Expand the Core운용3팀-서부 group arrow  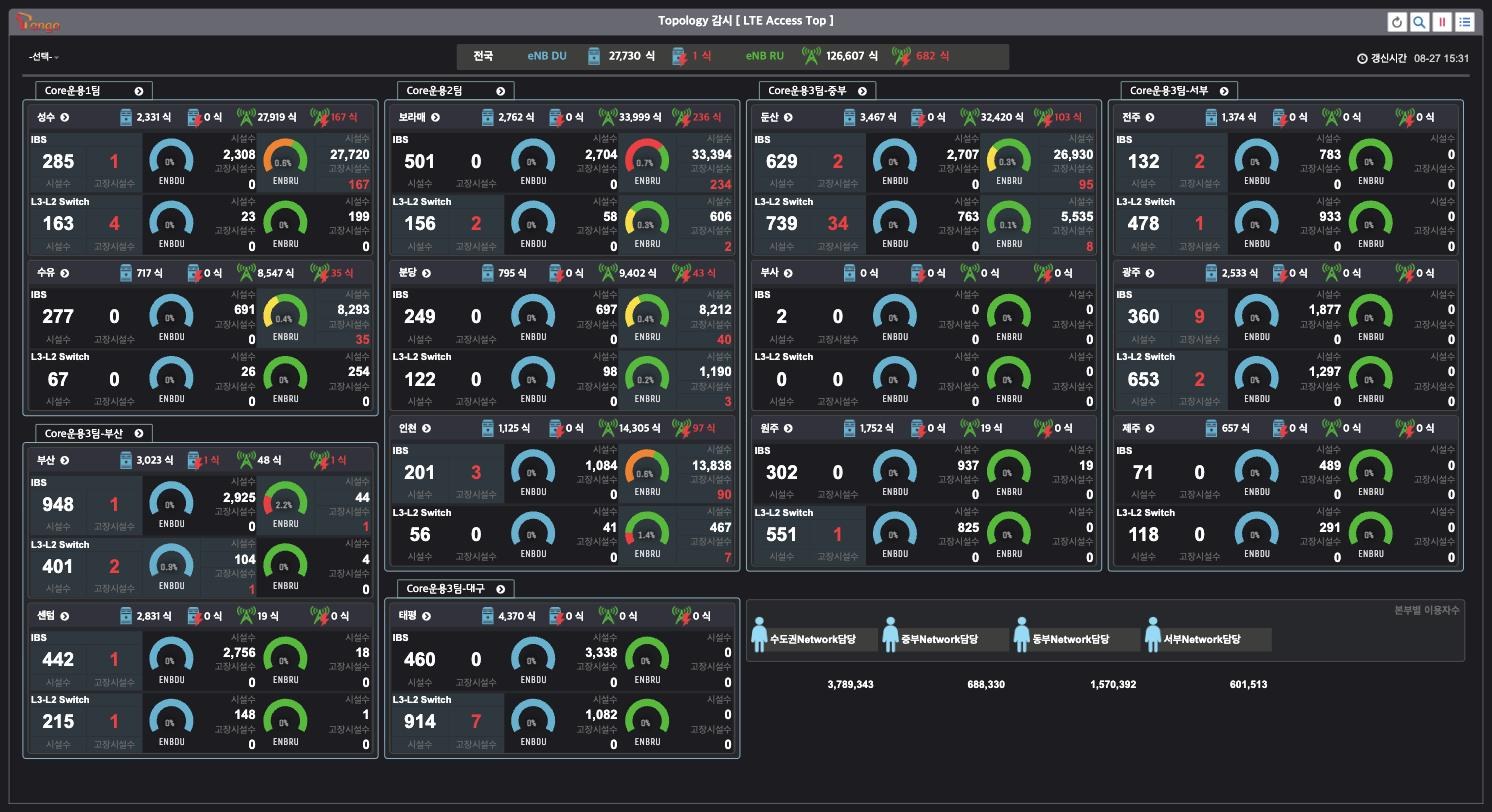[1224, 91]
